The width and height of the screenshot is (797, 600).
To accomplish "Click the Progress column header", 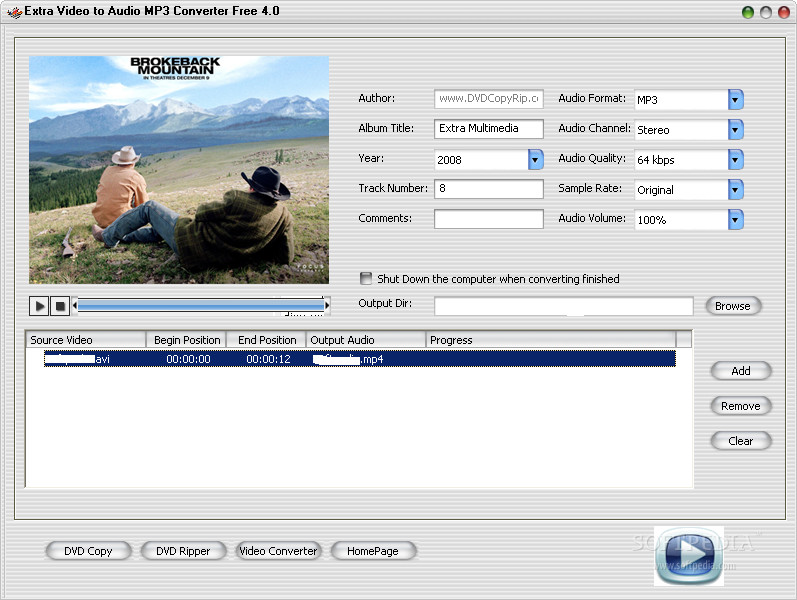I will point(551,340).
